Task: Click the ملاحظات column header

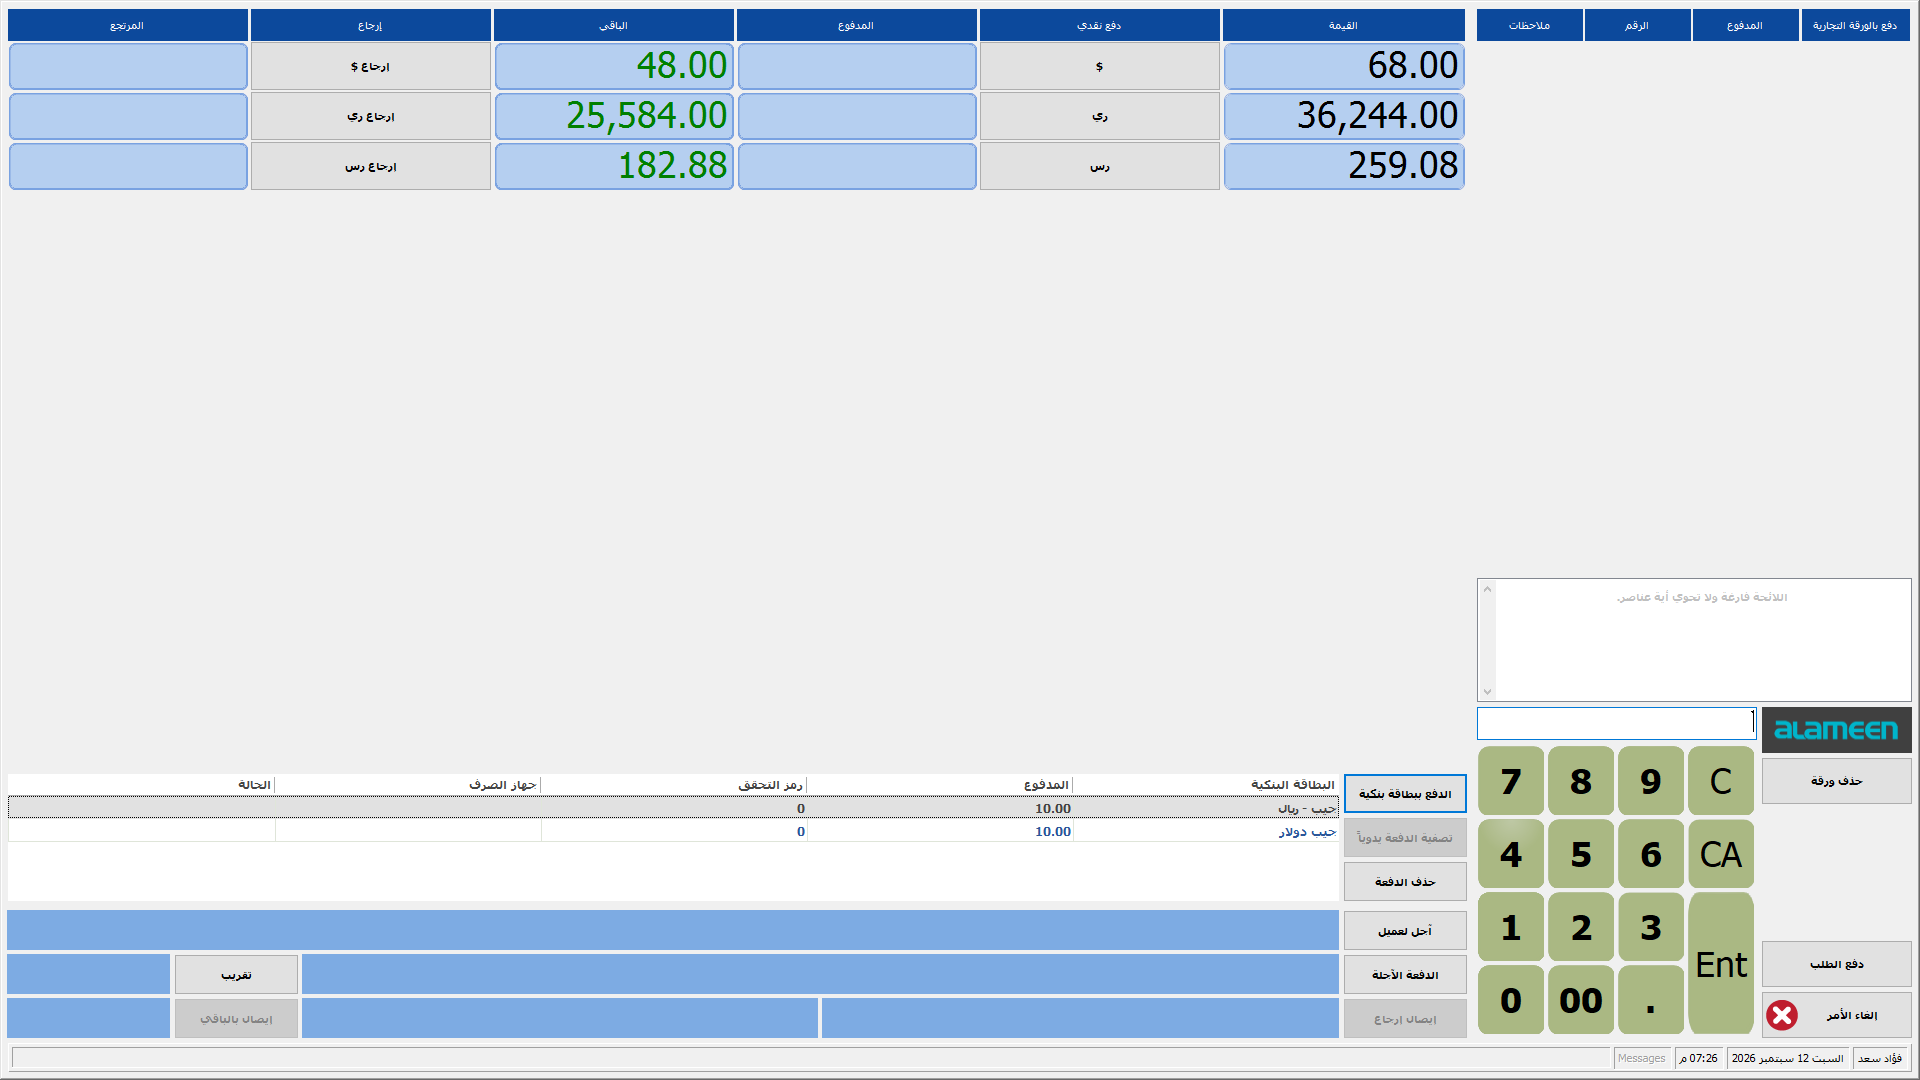Action: 1529,25
